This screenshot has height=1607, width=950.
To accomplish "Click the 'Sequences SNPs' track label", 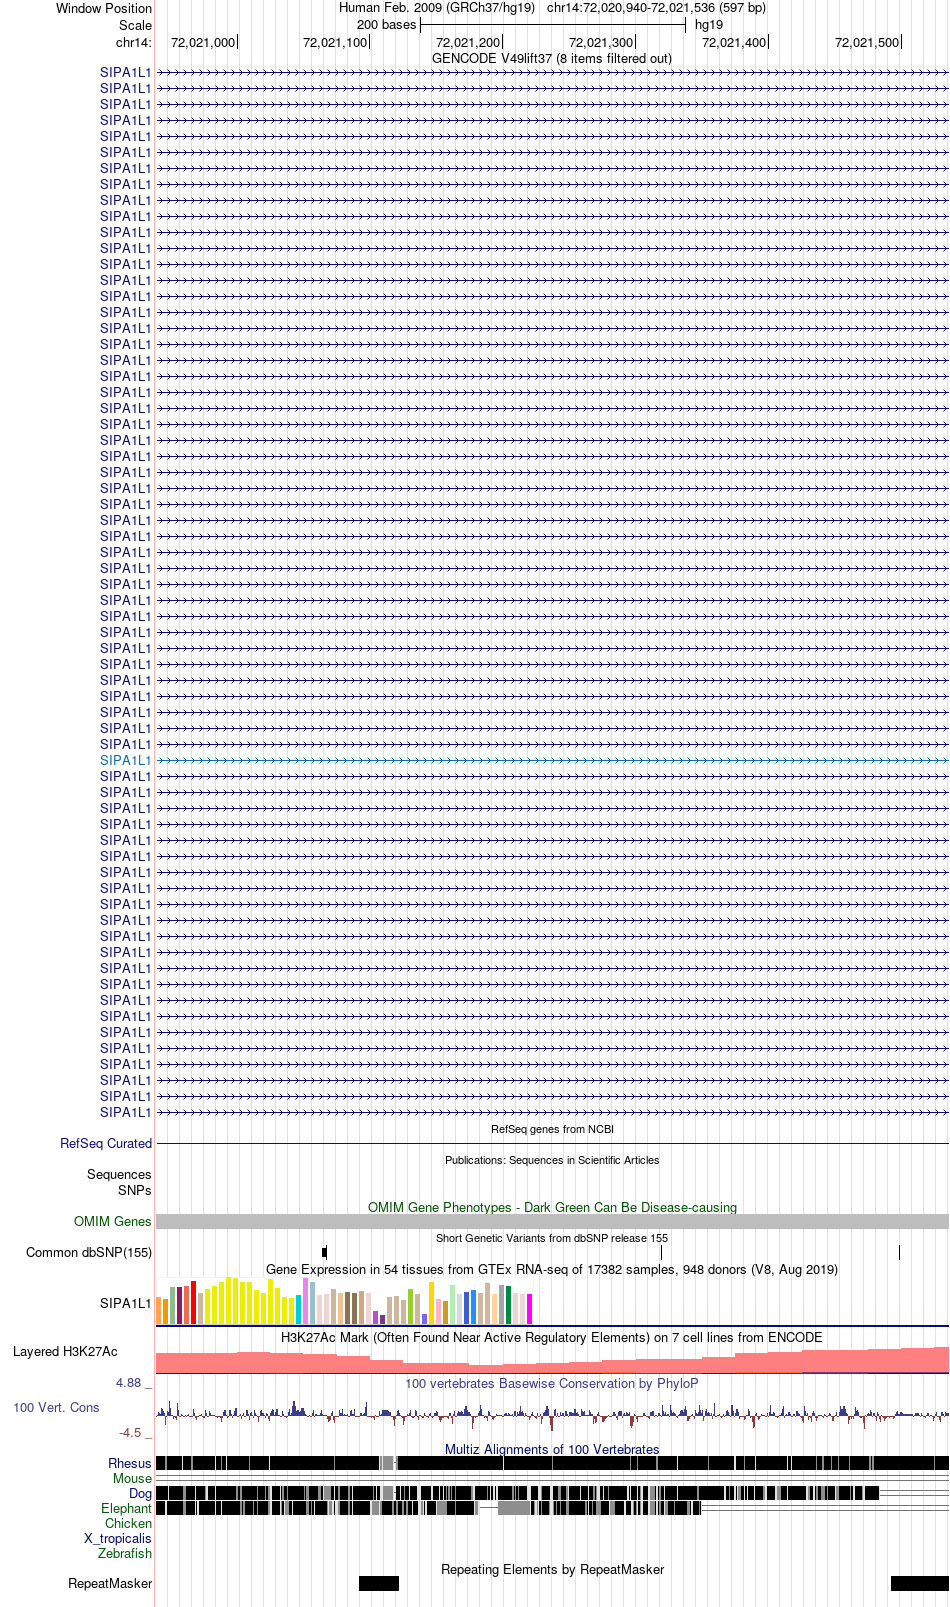I will coord(119,1182).
